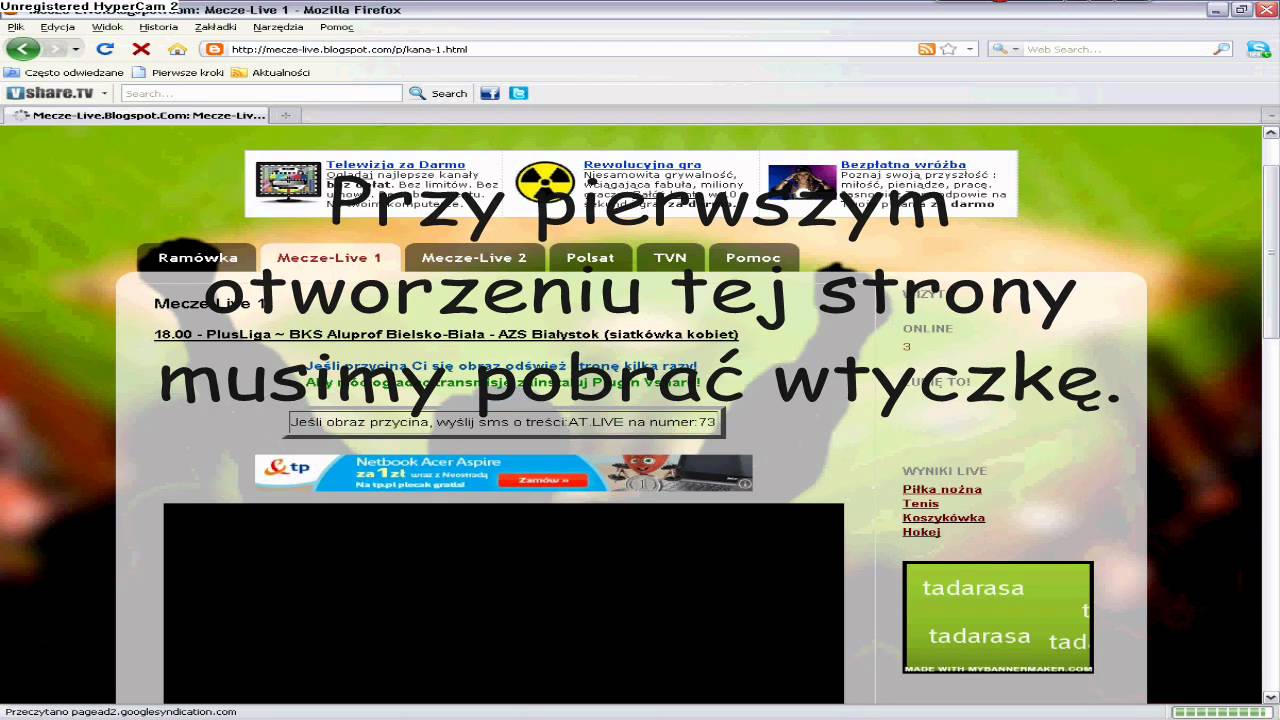Image resolution: width=1280 pixels, height=720 pixels.
Task: Open the address bar history dropdown arrow
Action: pos(969,49)
